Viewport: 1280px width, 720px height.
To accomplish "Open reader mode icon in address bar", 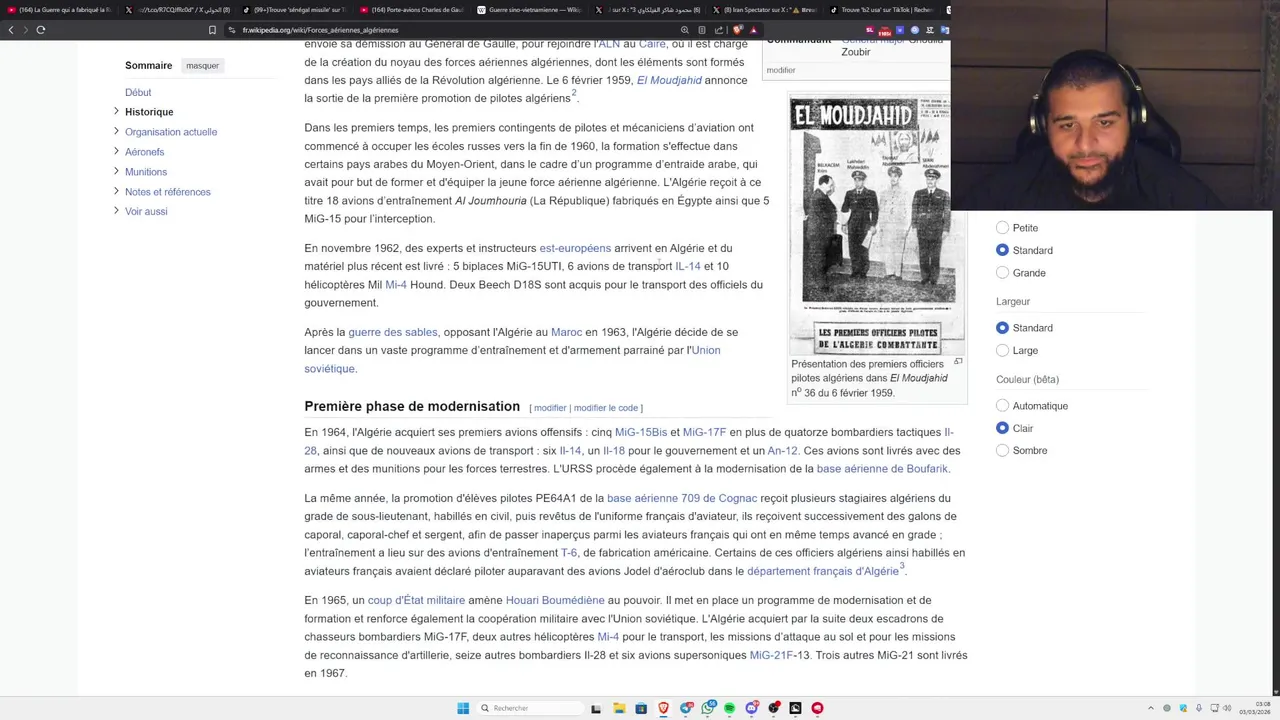I will pos(702,30).
